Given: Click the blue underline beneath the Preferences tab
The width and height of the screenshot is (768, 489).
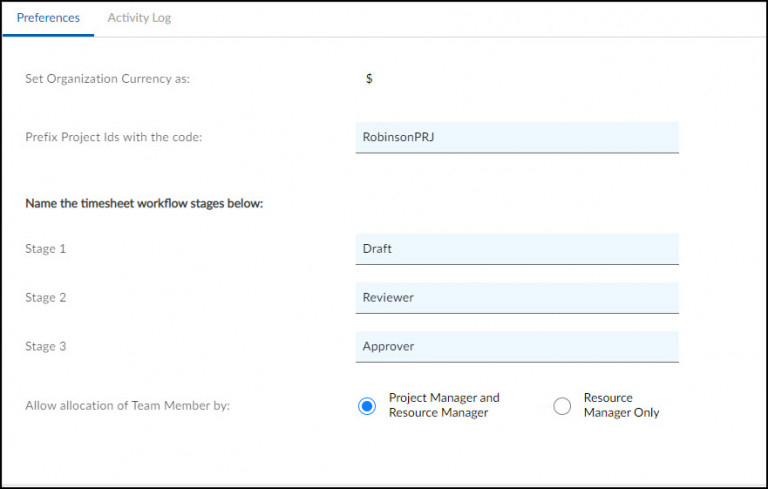Looking at the screenshot, I should pyautogui.click(x=48, y=35).
